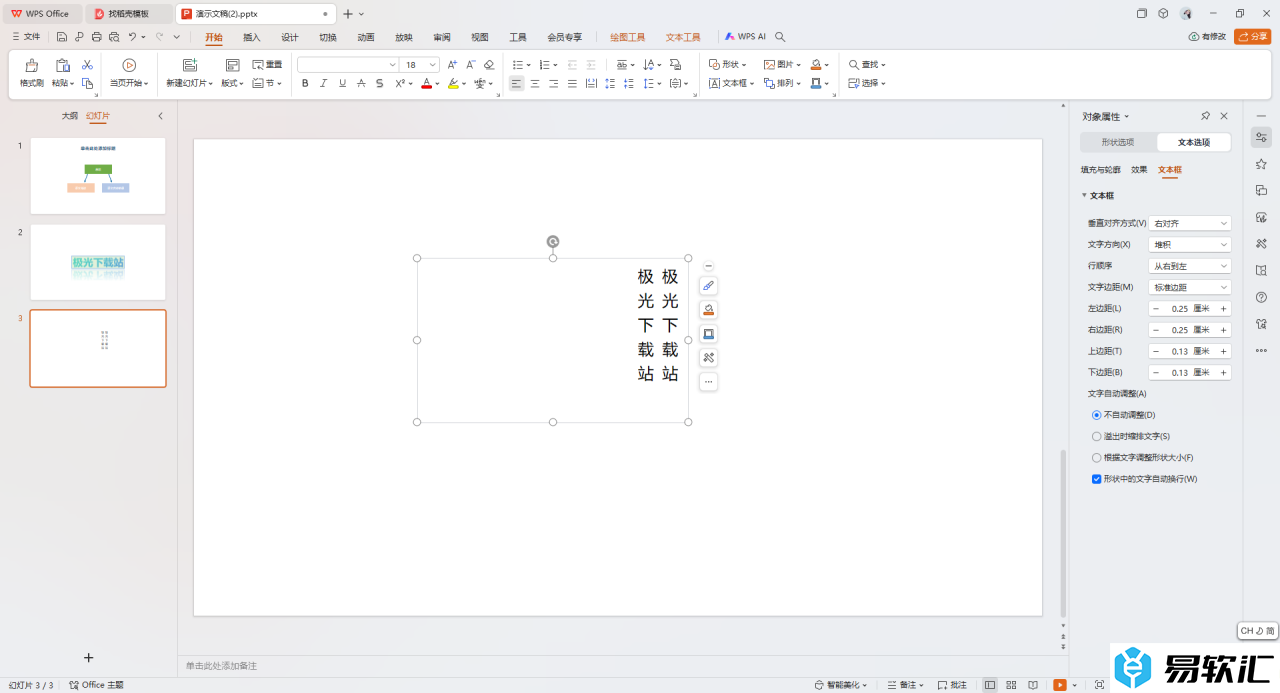Click the Format Painter (格式刷) icon
This screenshot has width=1280, height=693.
point(31,65)
